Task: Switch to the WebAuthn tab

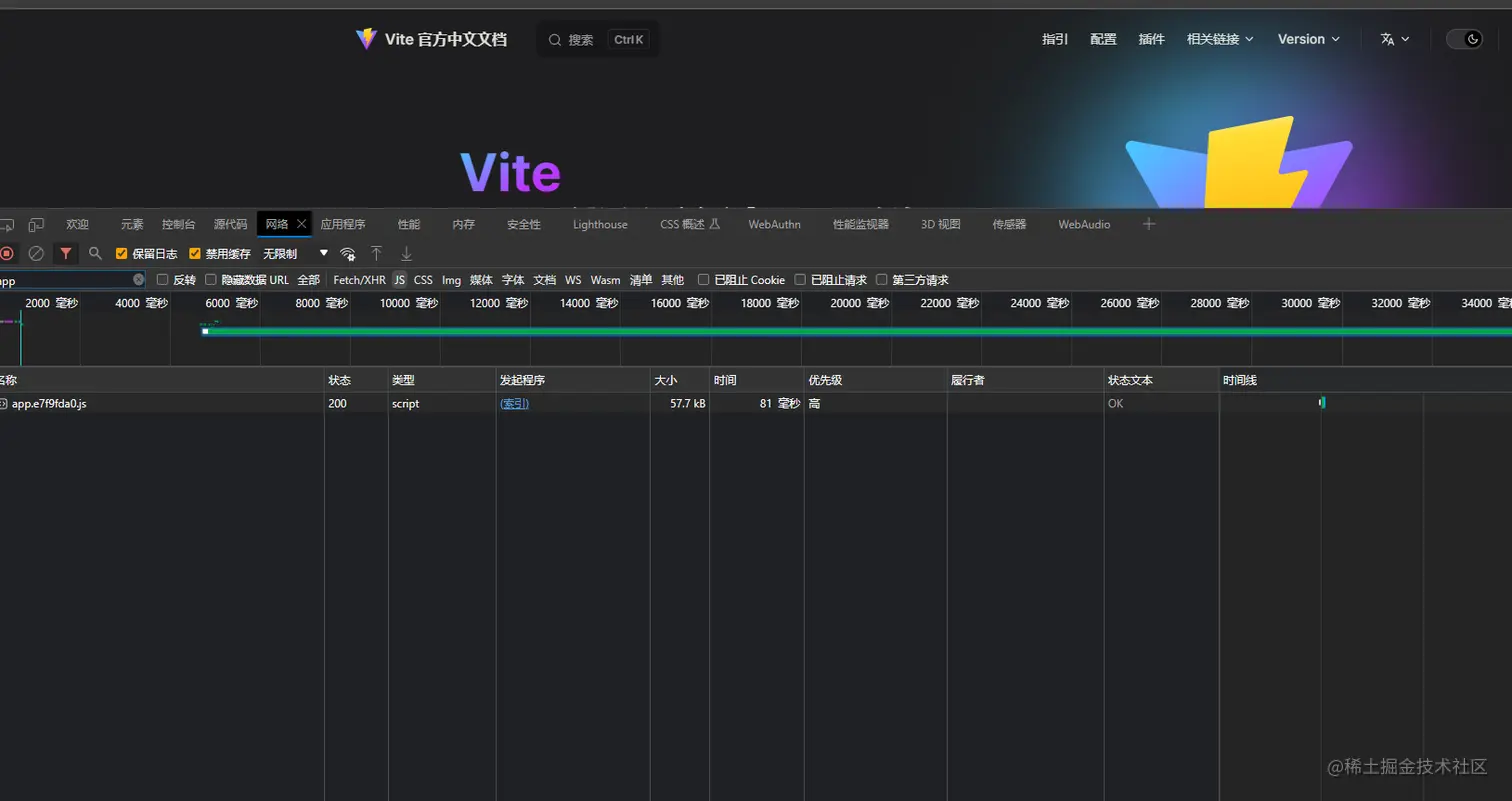Action: pyautogui.click(x=775, y=224)
